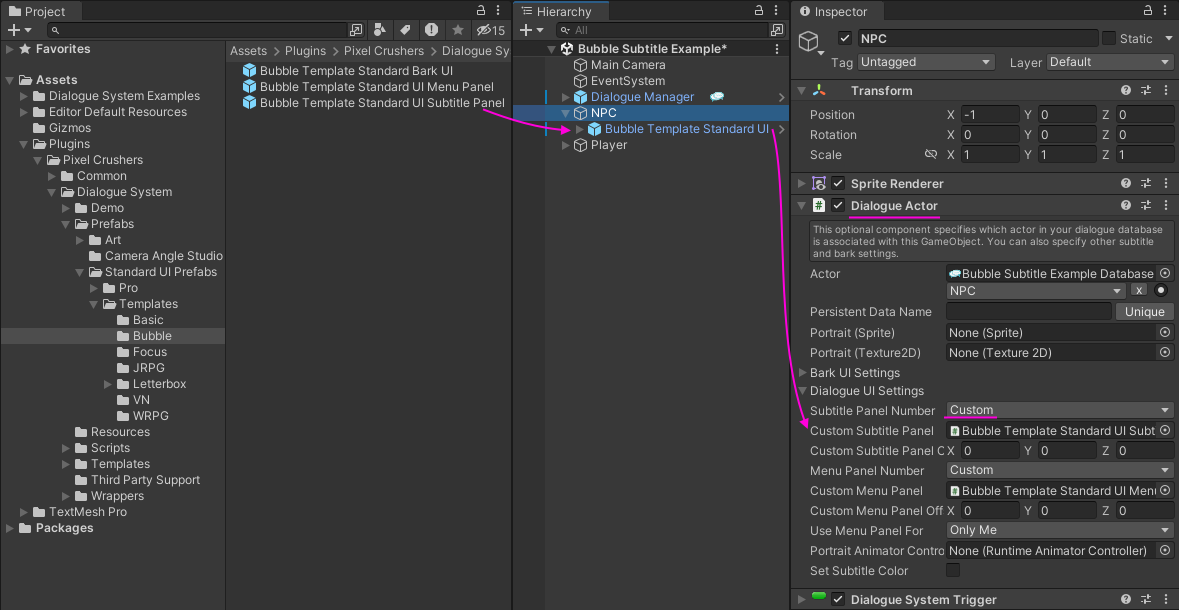Open the Tag dropdown showing Untagged
The image size is (1179, 610).
(926, 62)
